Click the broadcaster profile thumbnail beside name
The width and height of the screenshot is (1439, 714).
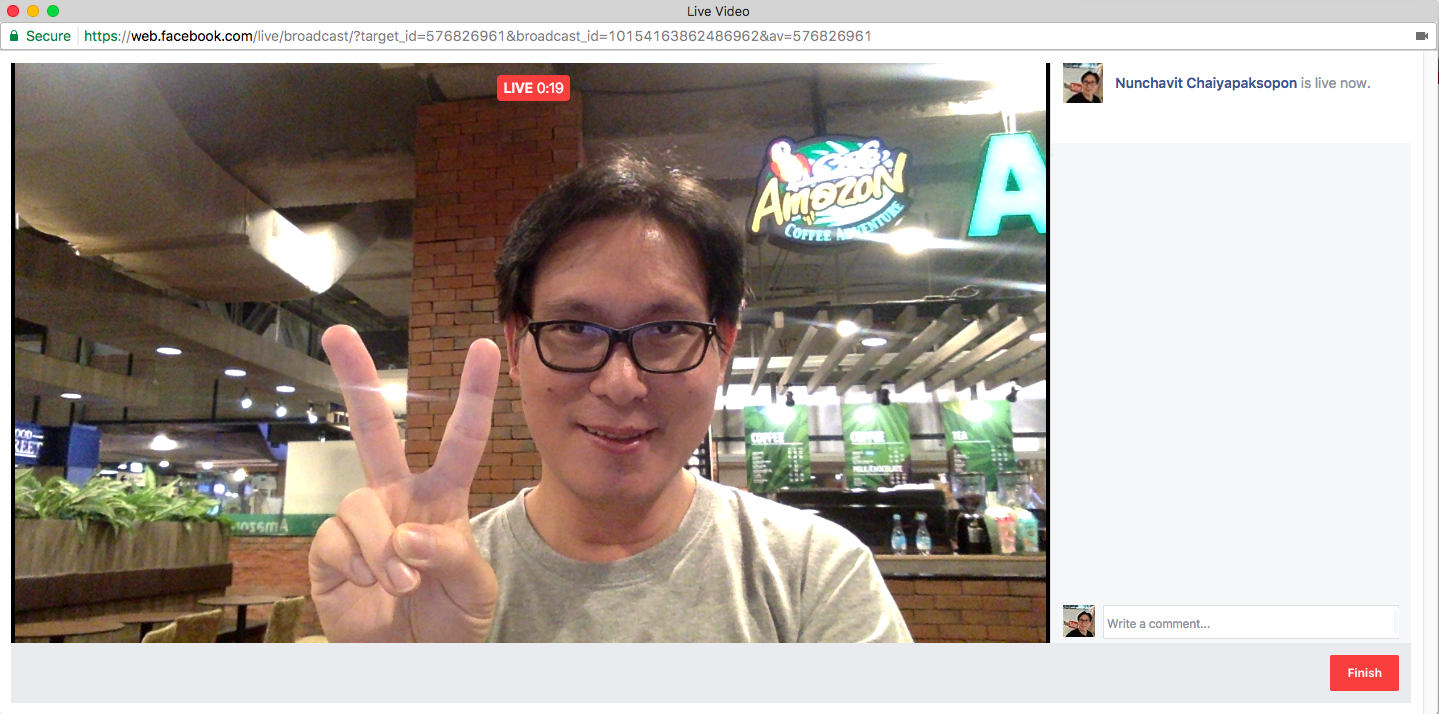click(1083, 83)
